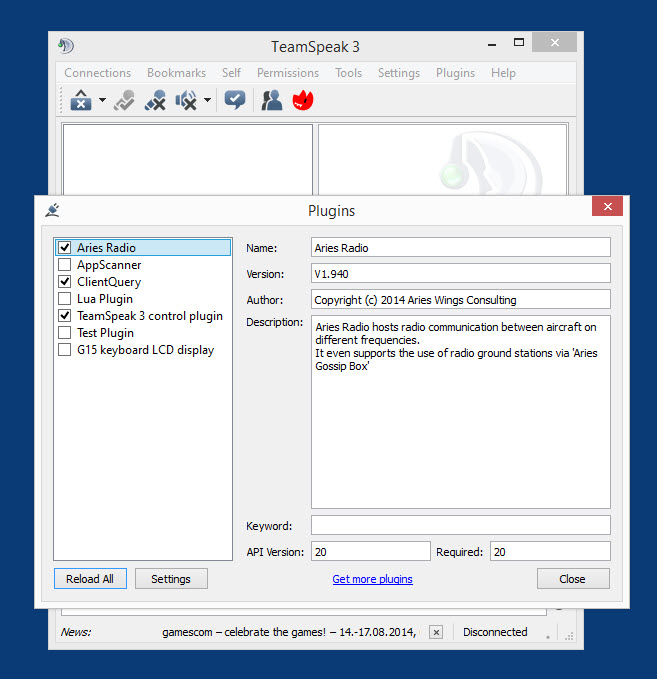Open the Tools menu

(348, 73)
